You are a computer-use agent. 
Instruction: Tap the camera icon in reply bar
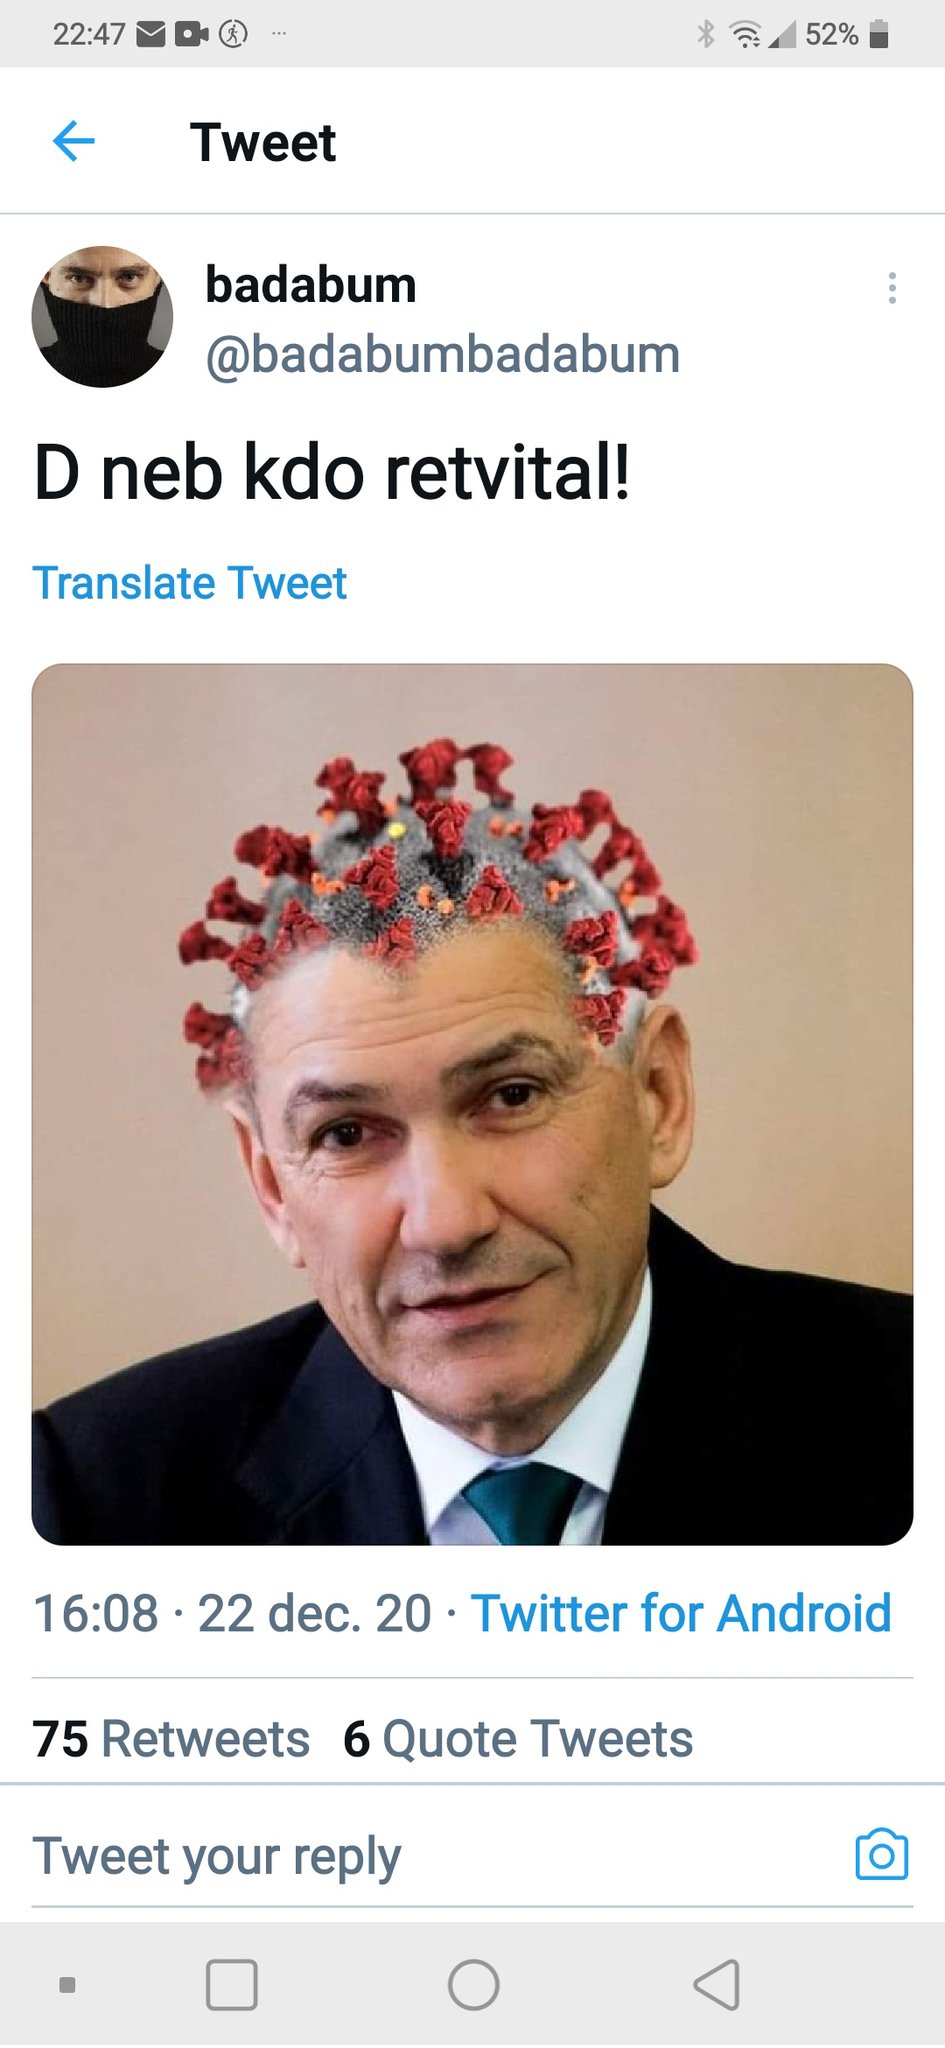tap(881, 1856)
